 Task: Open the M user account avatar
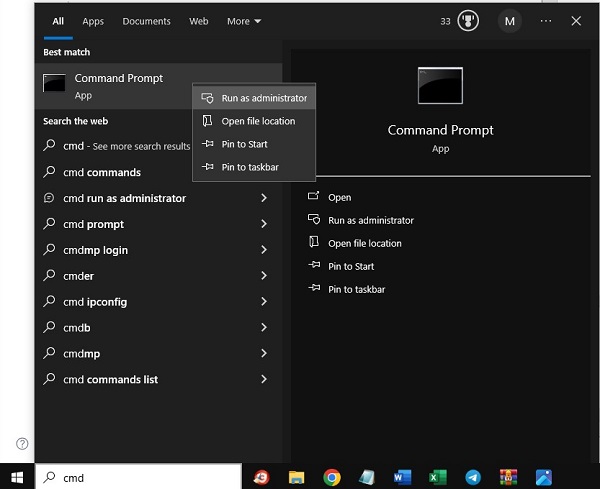[510, 21]
